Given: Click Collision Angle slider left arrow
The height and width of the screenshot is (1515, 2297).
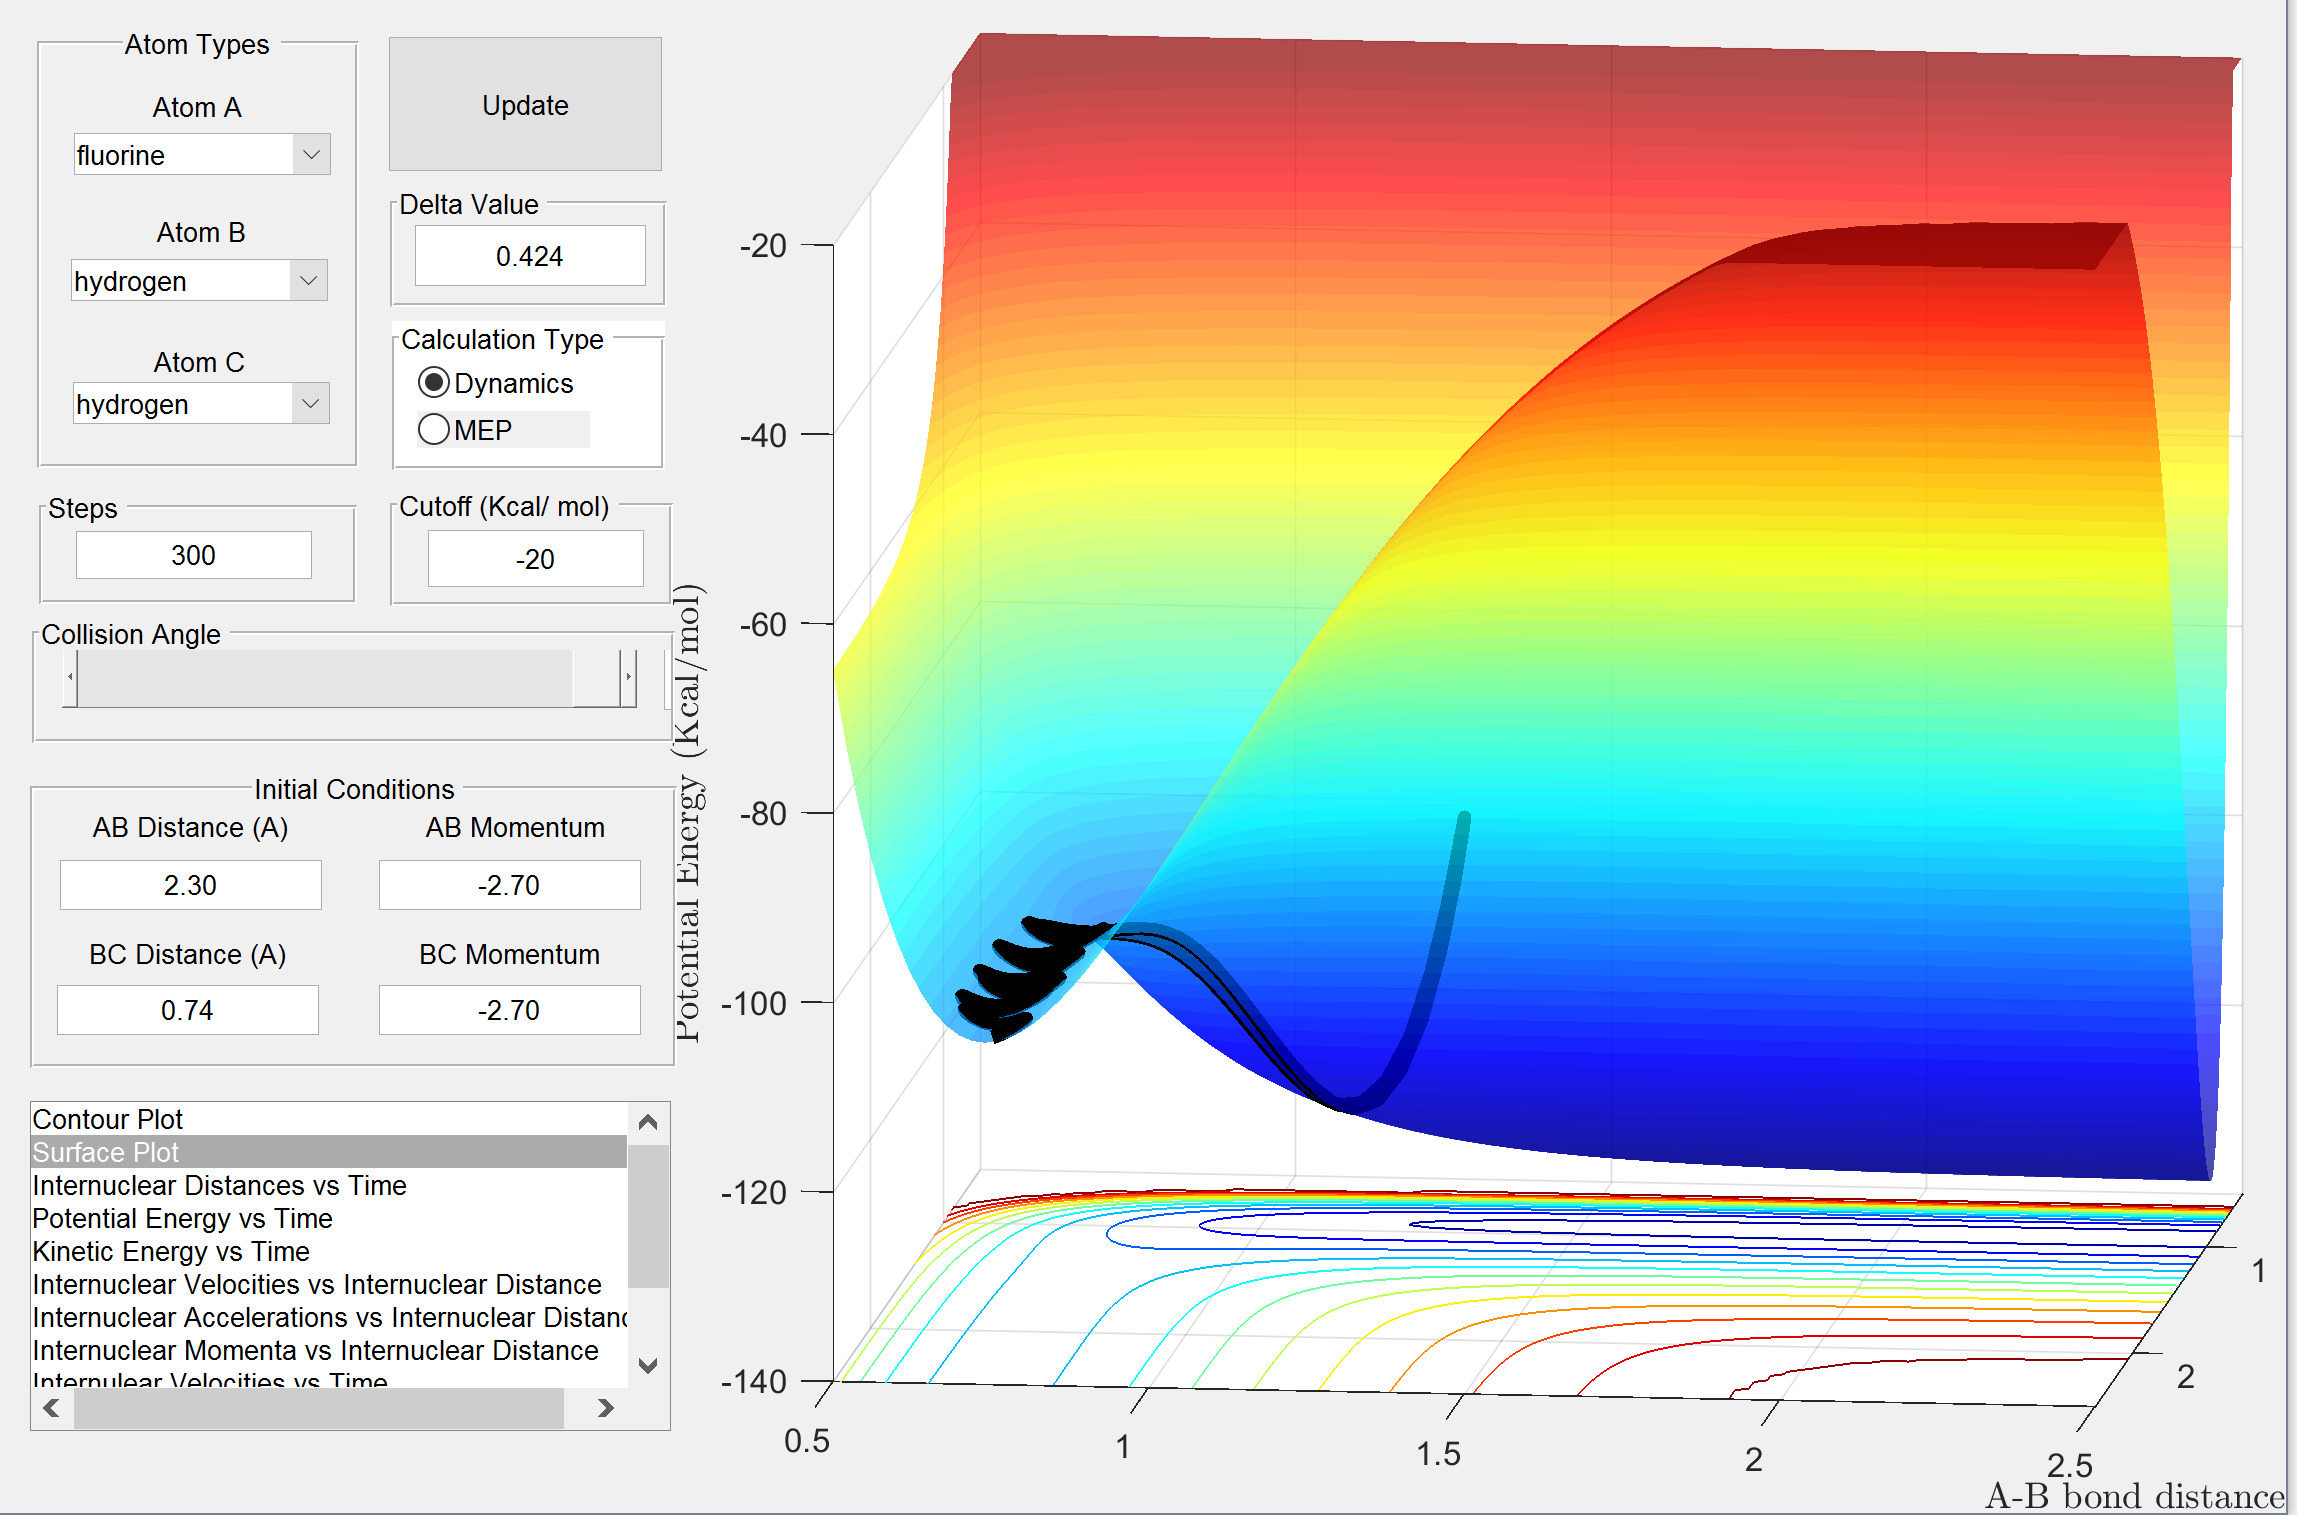Looking at the screenshot, I should coord(70,678).
